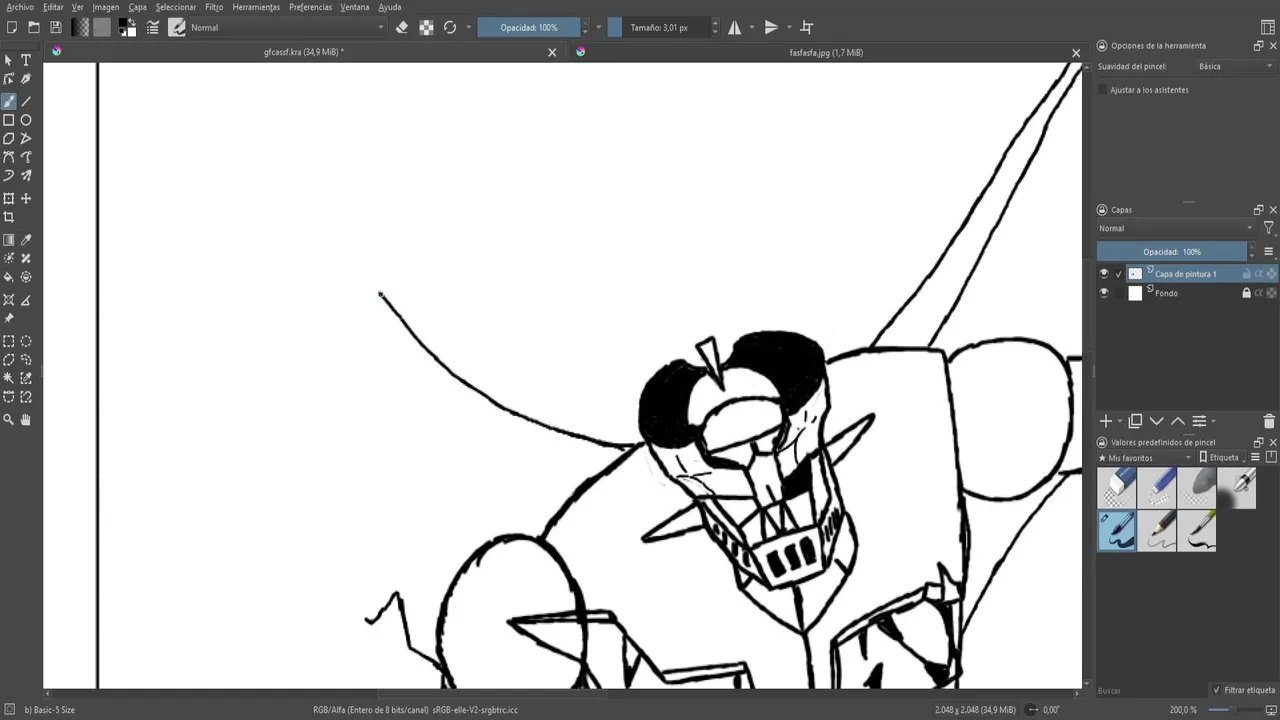Select the Zoom magnifier tool
The width and height of the screenshot is (1280, 720).
pos(9,420)
